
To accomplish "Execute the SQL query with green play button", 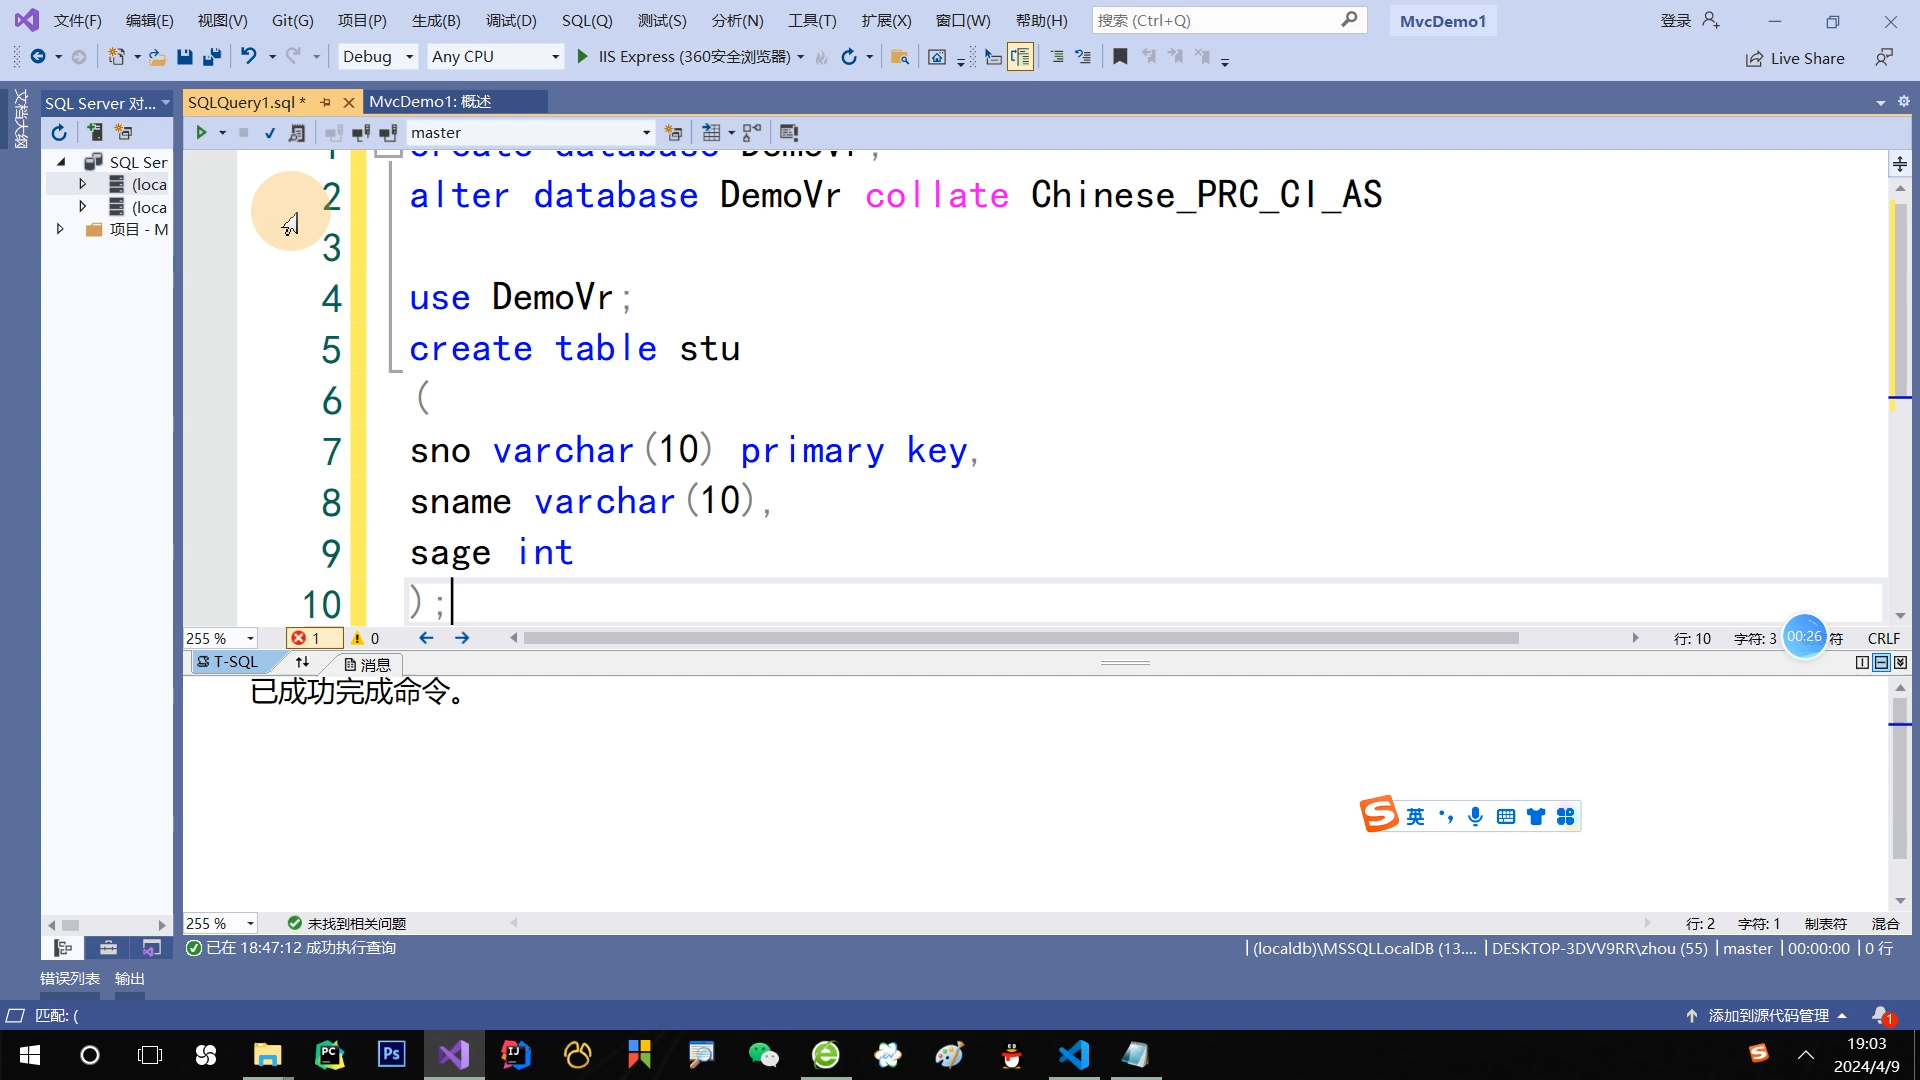I will (201, 132).
